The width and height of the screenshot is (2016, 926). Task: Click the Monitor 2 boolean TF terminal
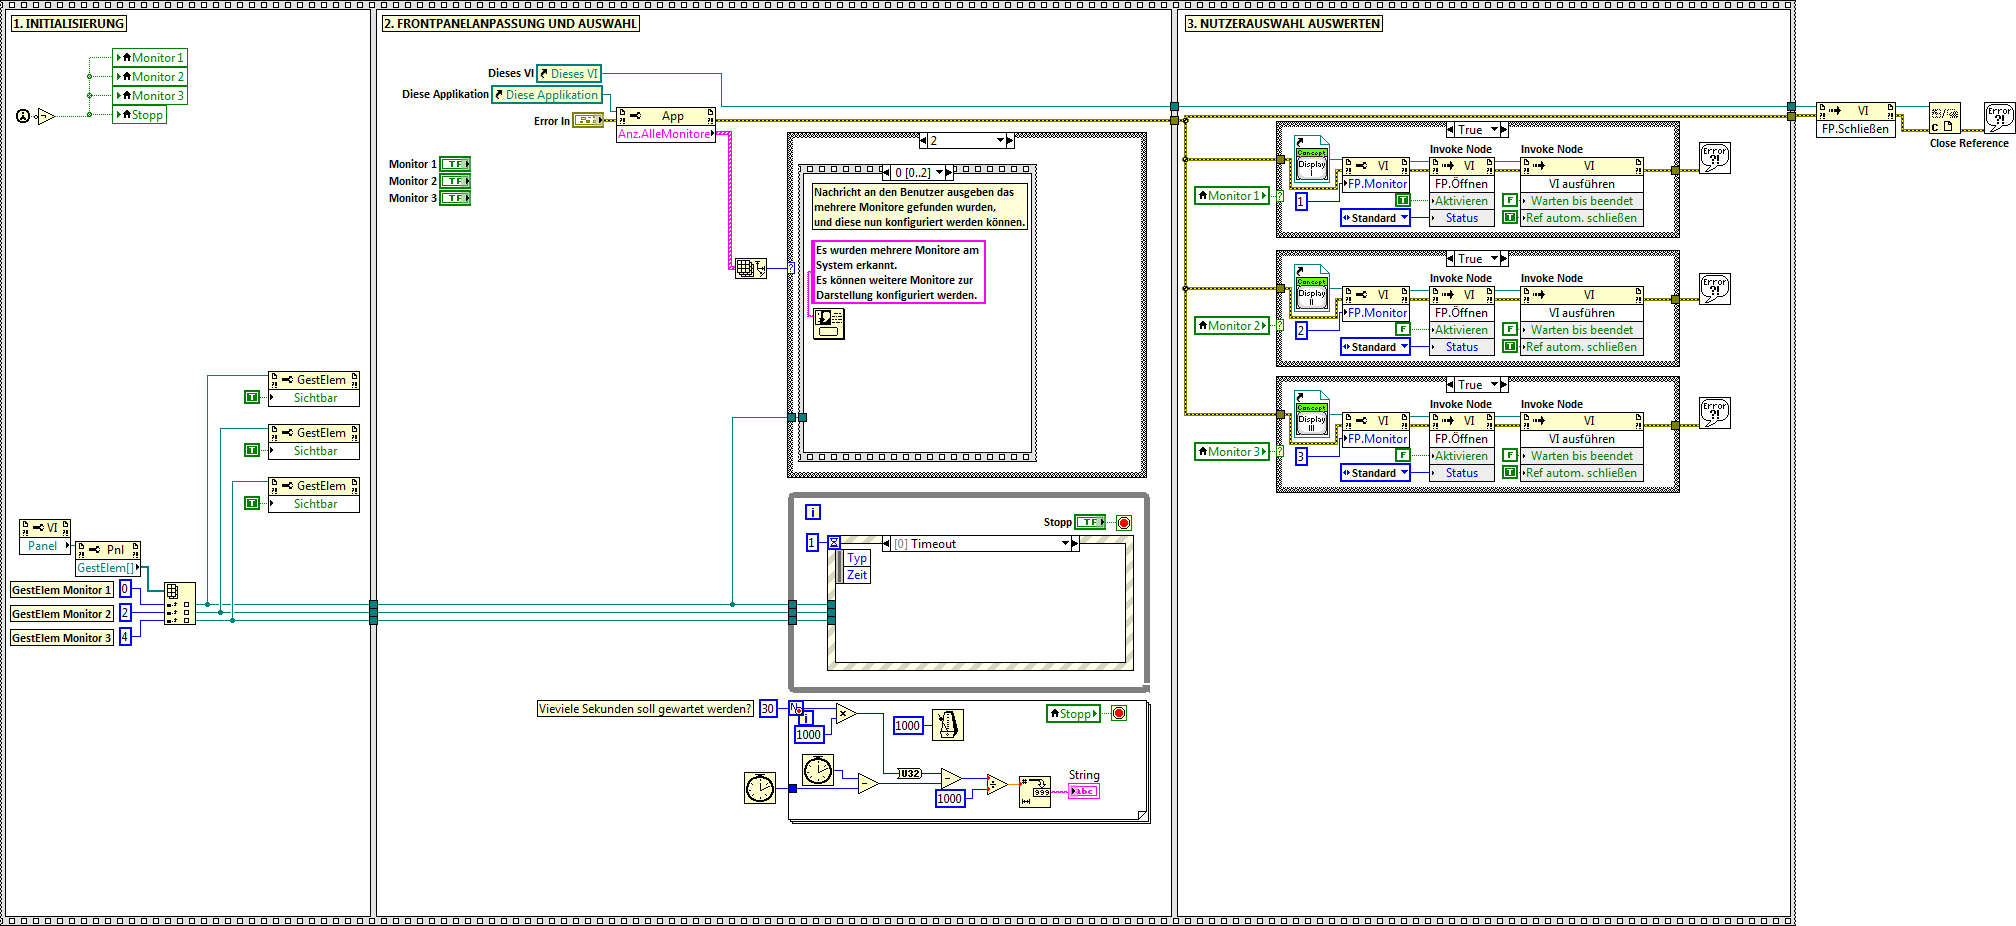click(x=455, y=181)
